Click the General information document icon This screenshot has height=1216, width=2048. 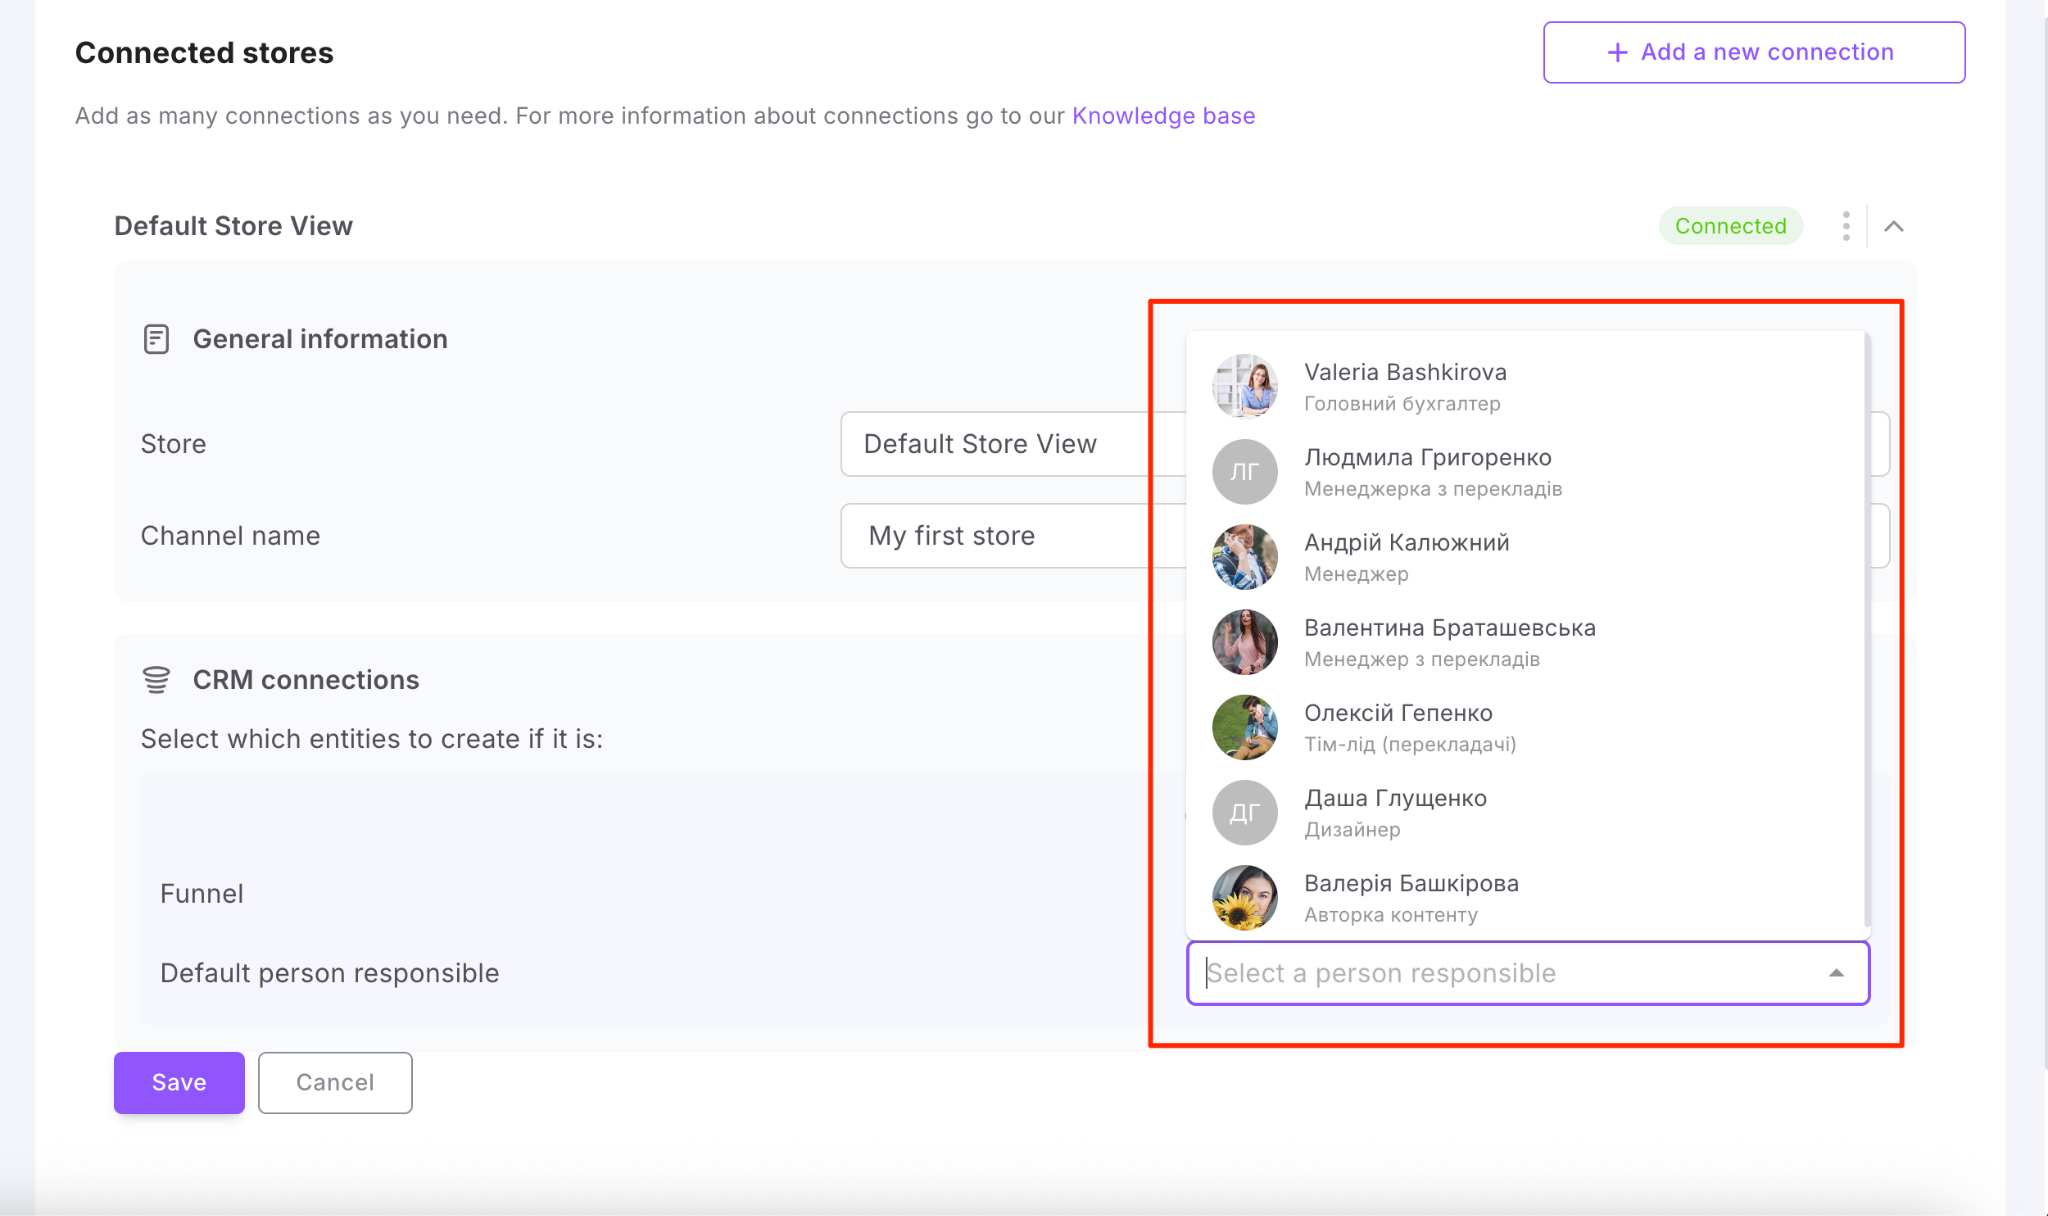click(x=156, y=339)
